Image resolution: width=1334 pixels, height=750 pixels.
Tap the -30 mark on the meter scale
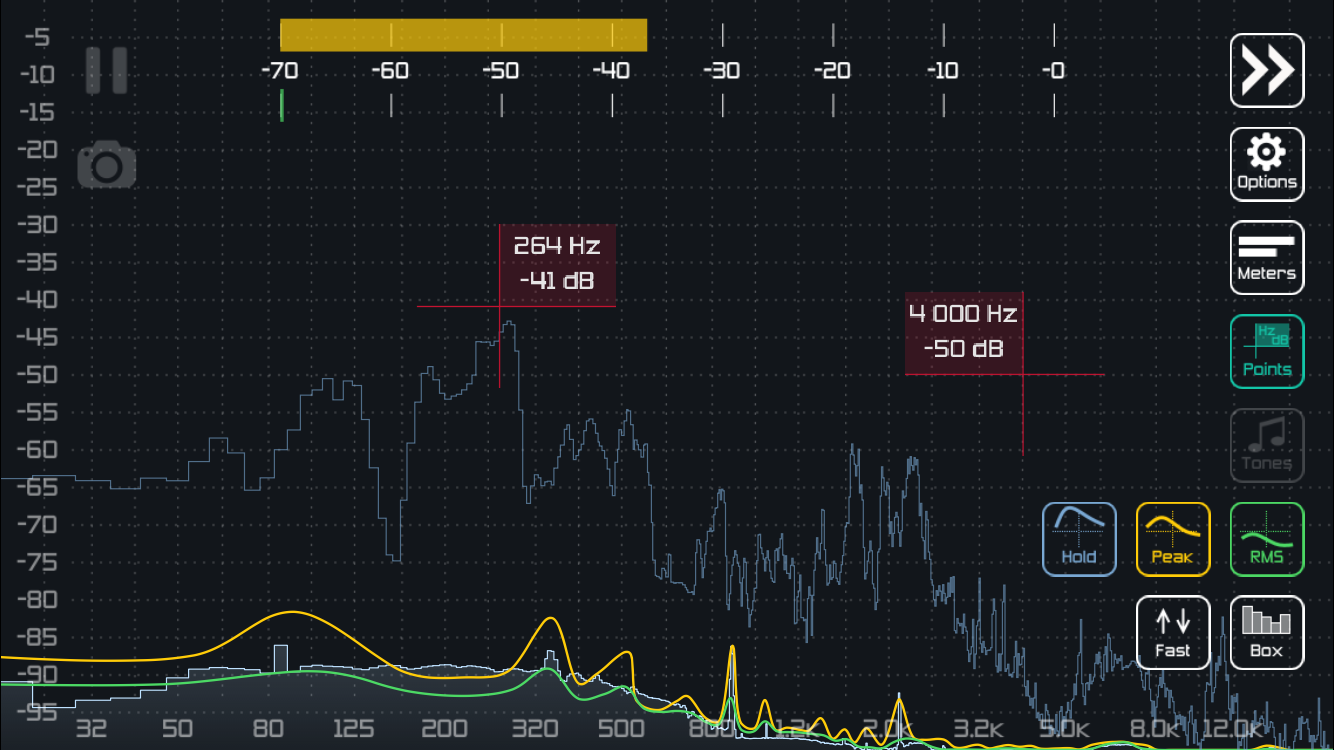722,71
